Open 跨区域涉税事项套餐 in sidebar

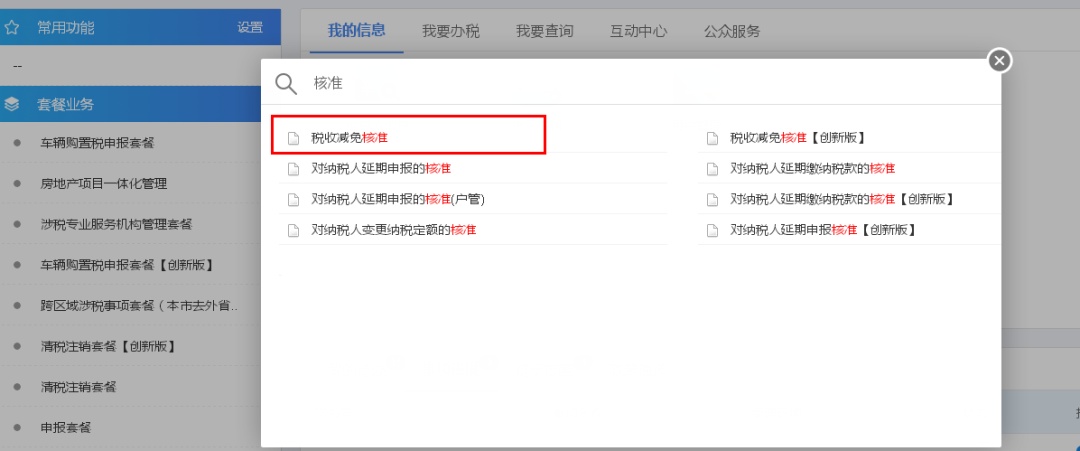[x=139, y=306]
